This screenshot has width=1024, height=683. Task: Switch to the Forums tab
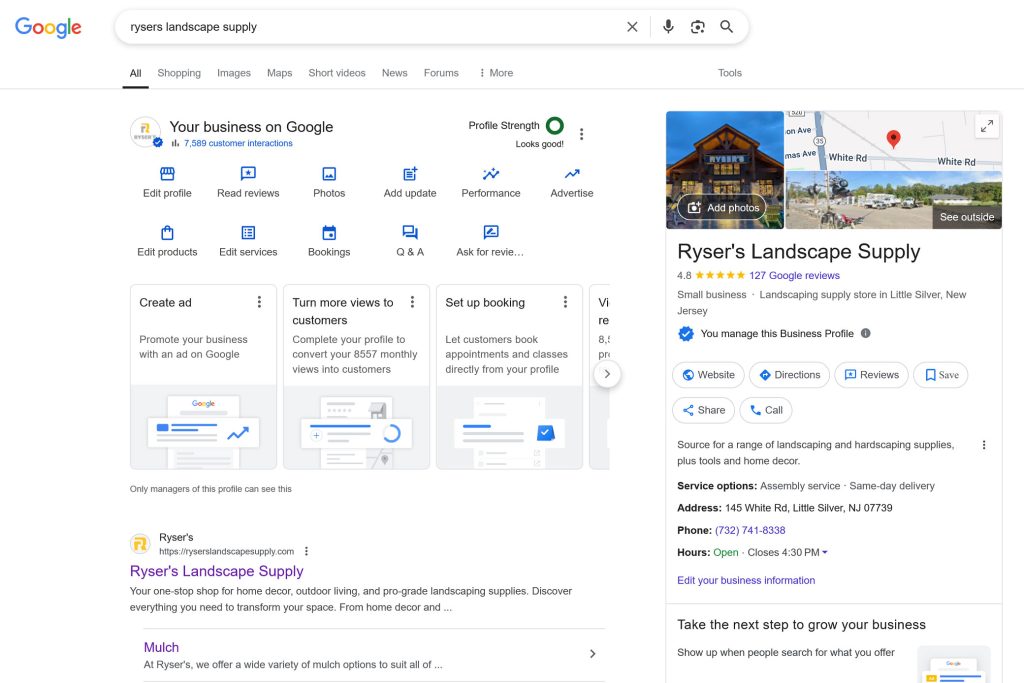441,73
